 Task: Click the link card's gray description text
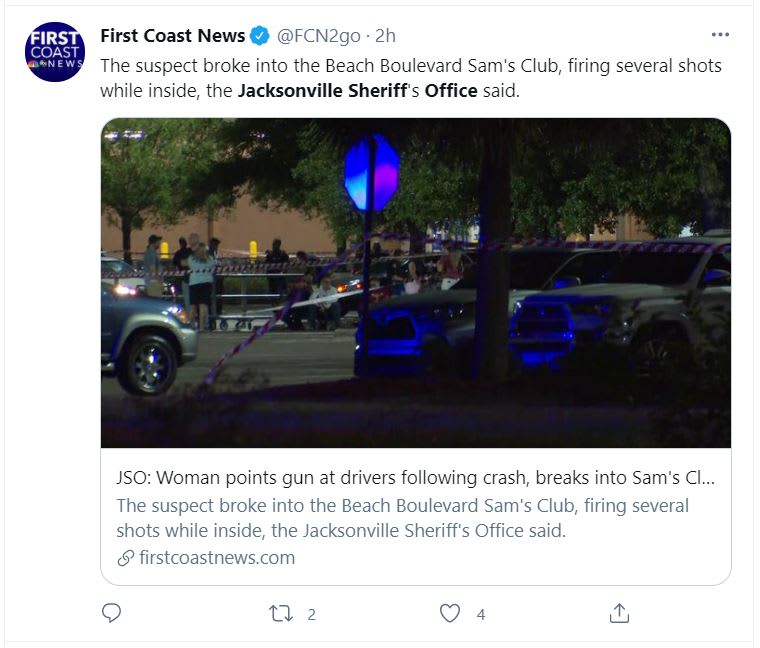(402, 518)
